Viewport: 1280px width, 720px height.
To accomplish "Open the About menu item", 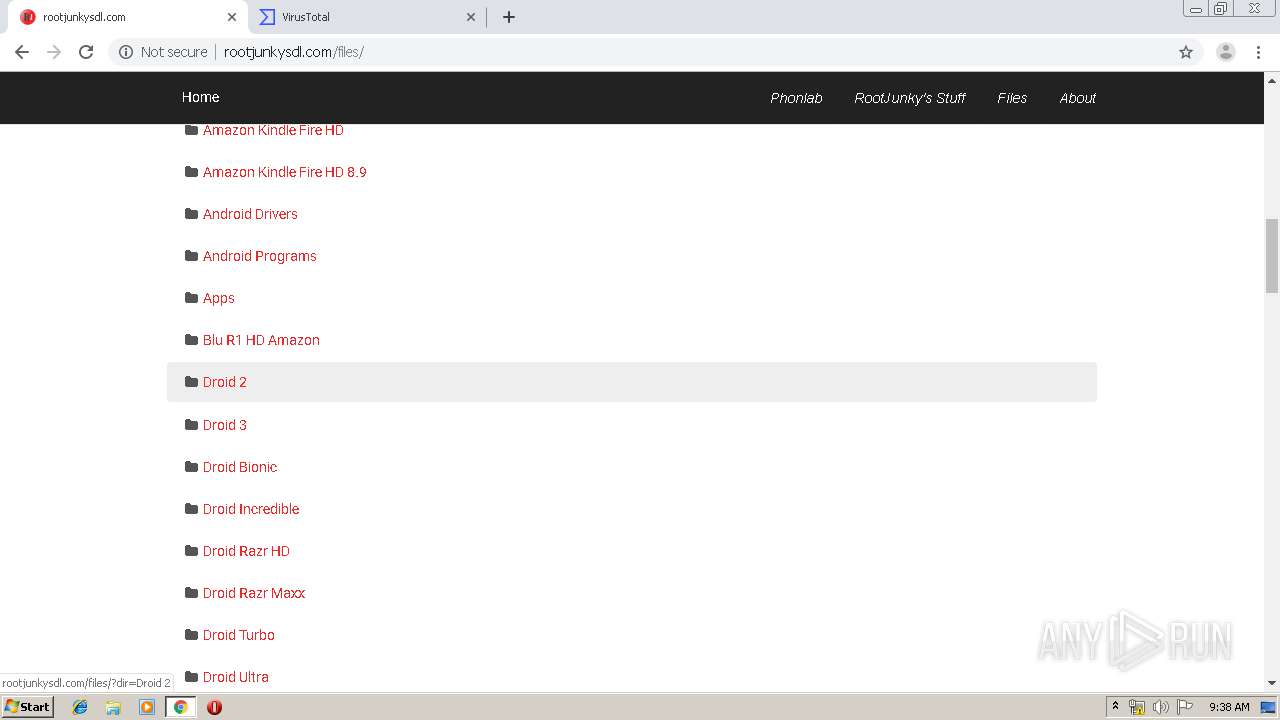I will click(1078, 98).
